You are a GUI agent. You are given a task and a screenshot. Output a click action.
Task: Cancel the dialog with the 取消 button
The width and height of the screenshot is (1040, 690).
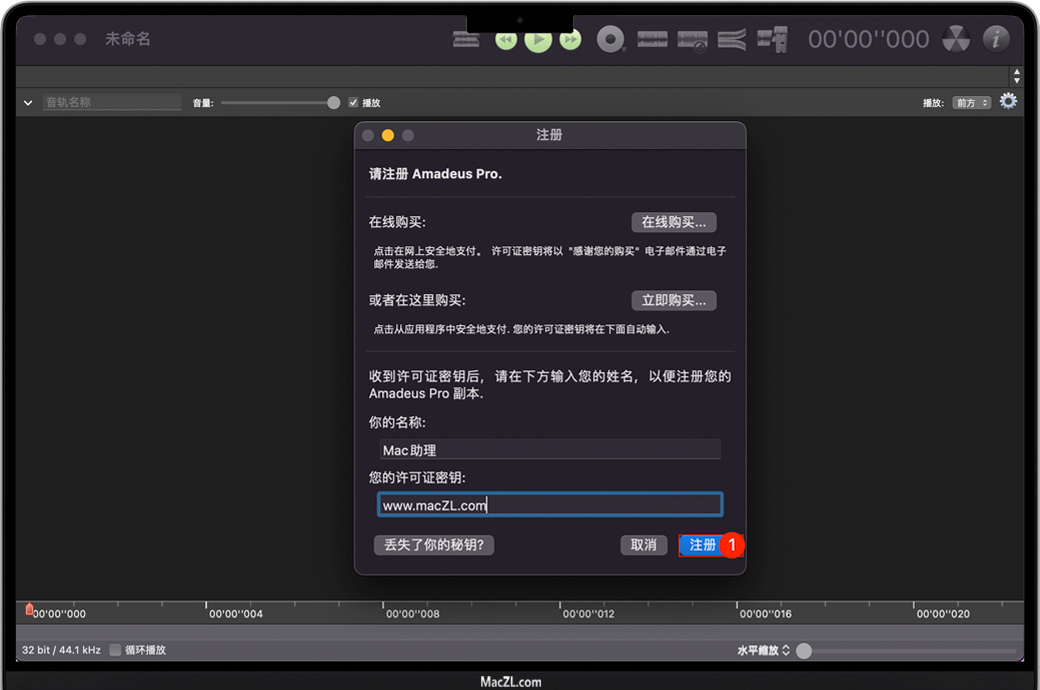click(643, 545)
